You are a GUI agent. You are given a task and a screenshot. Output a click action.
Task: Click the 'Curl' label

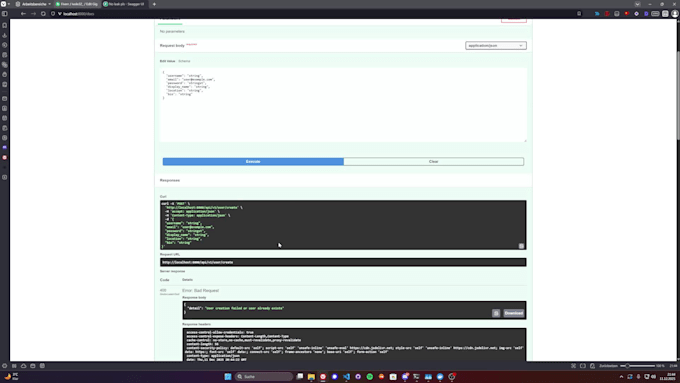click(163, 196)
